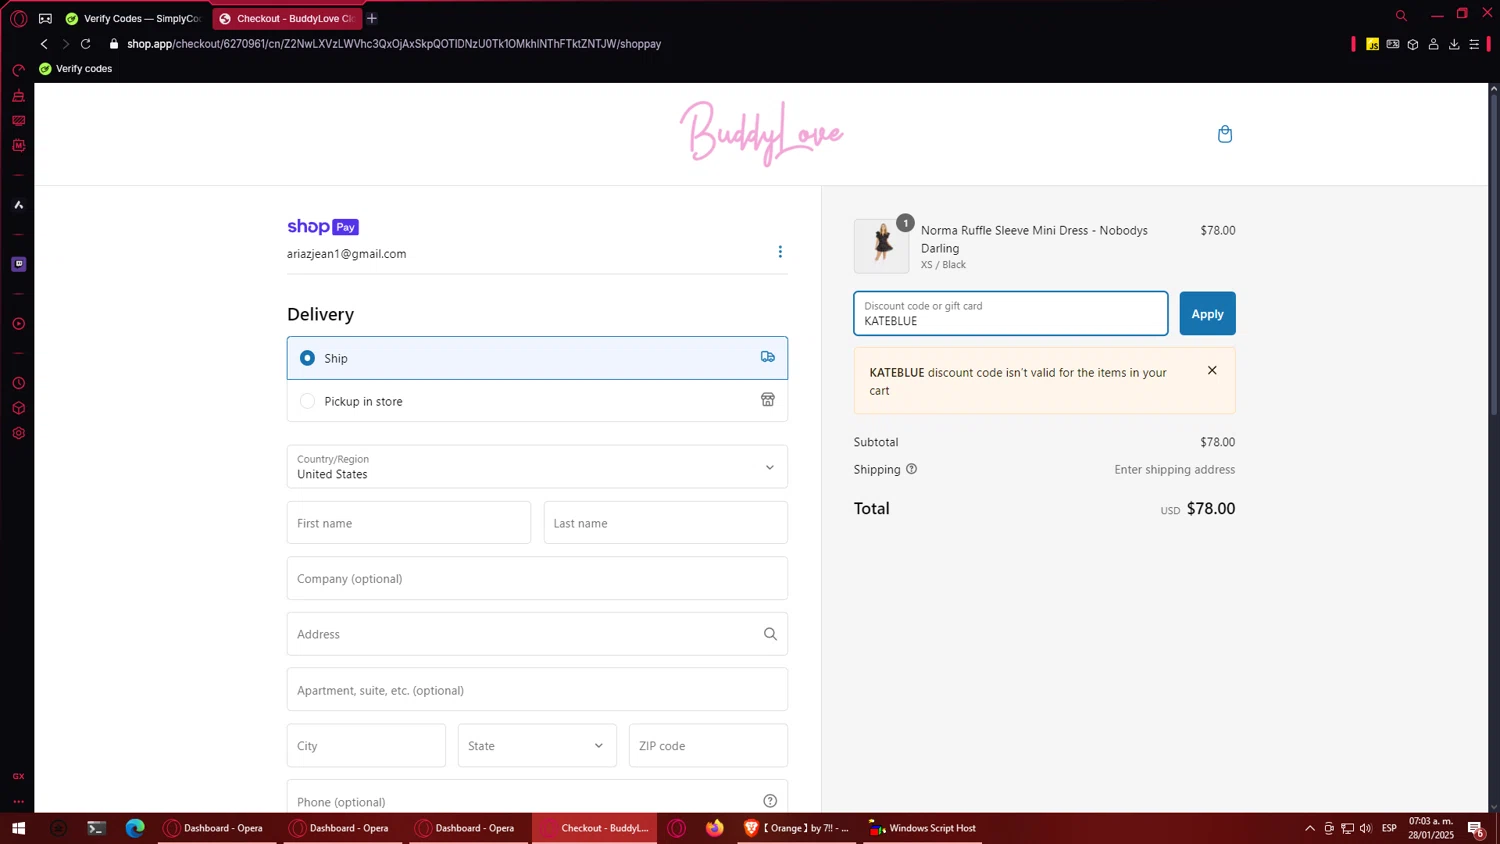The image size is (1500, 844).
Task: Click the shipping truck icon in Ship option
Action: click(x=767, y=357)
